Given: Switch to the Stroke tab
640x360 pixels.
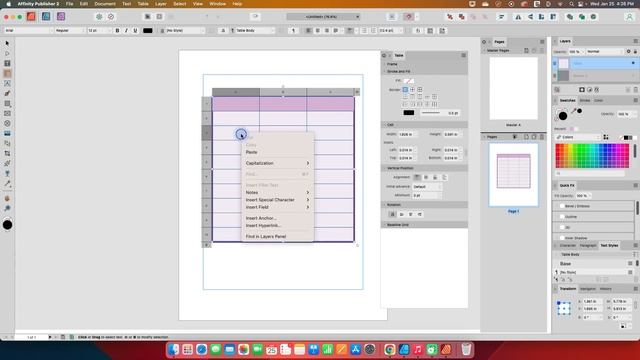Looking at the screenshot, I should point(584,100).
